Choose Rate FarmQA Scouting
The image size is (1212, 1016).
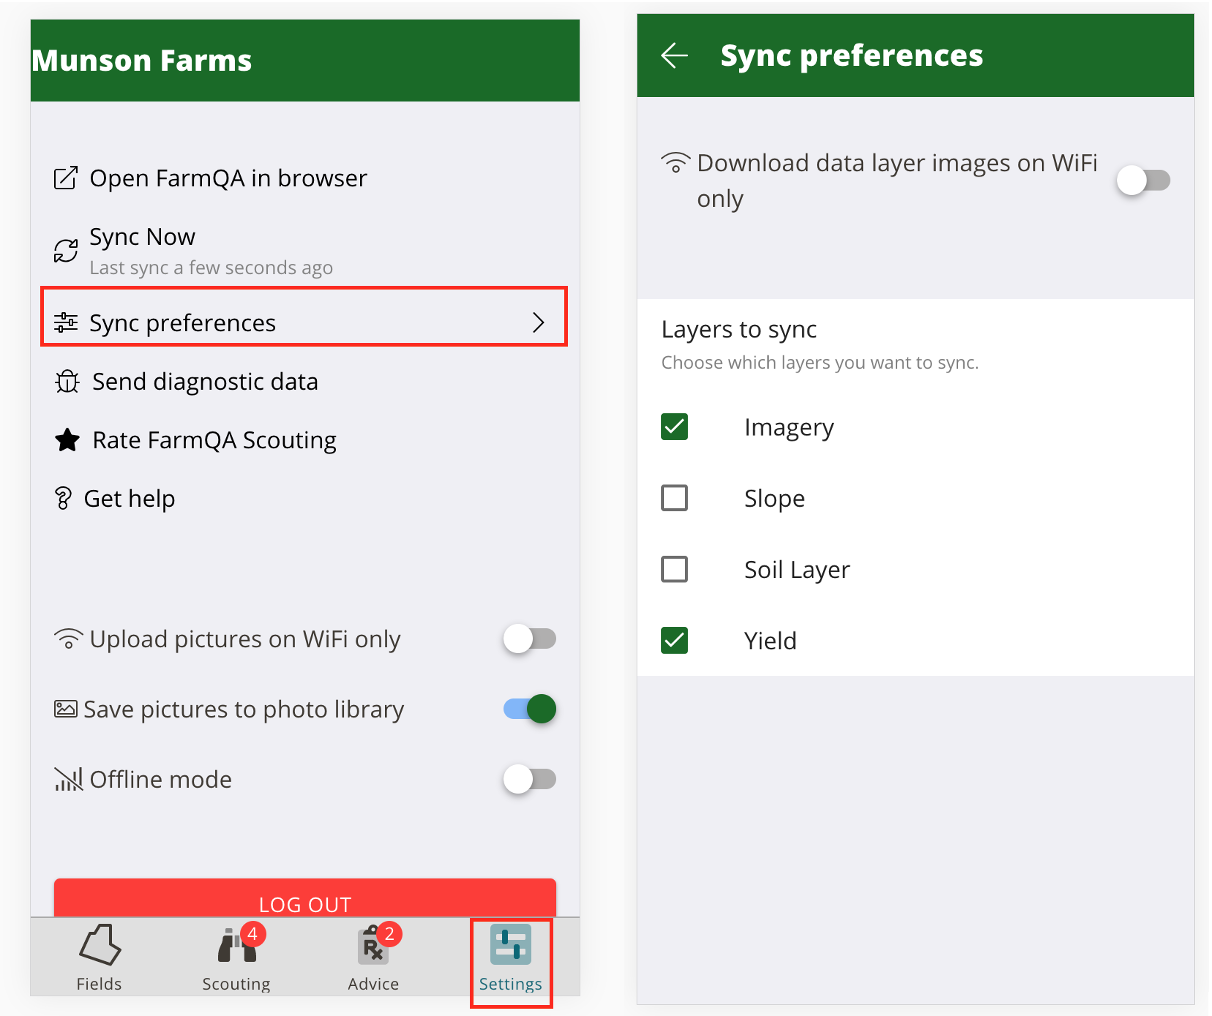tap(214, 441)
